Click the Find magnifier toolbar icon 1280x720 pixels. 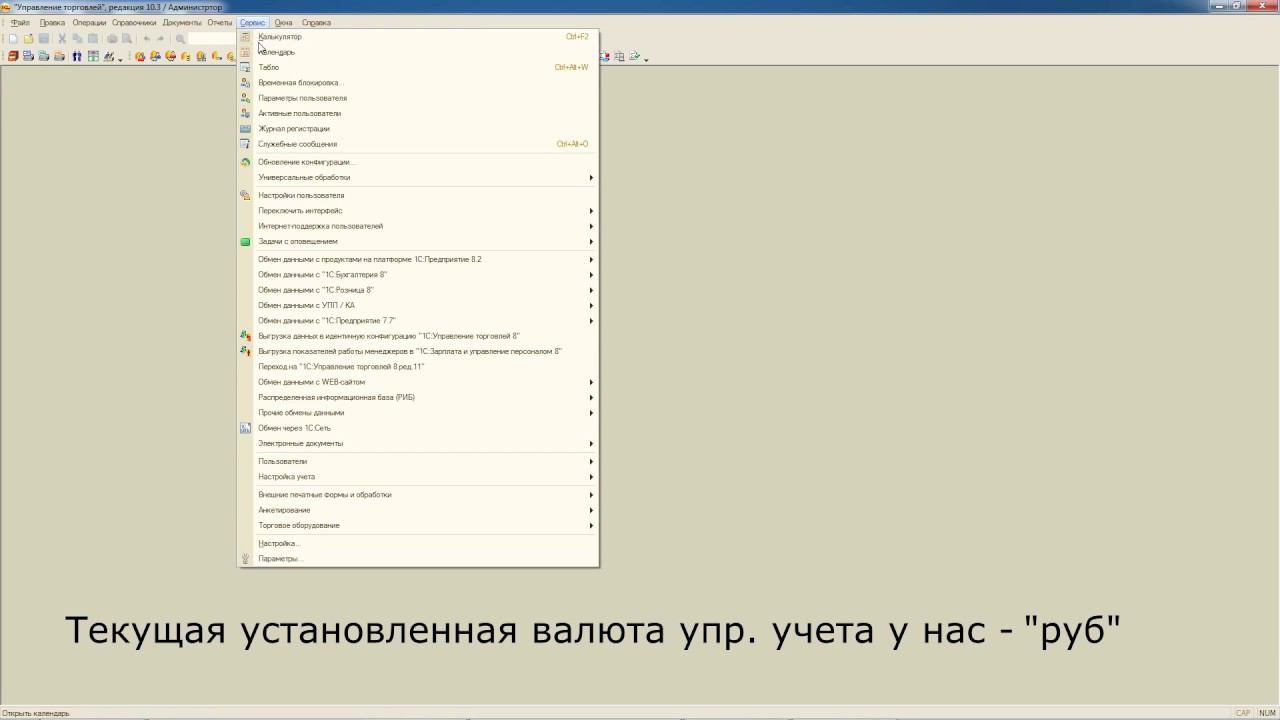(181, 39)
